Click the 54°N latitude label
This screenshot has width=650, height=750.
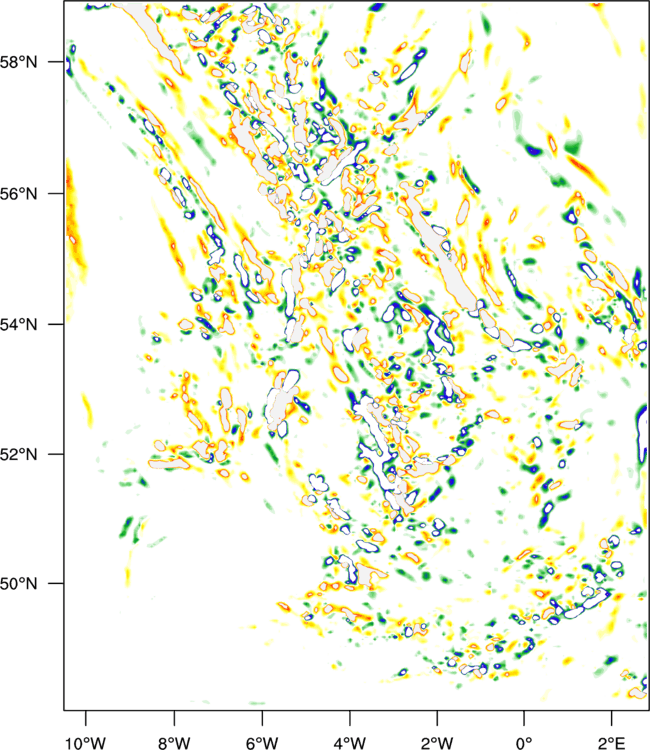(x=18, y=324)
